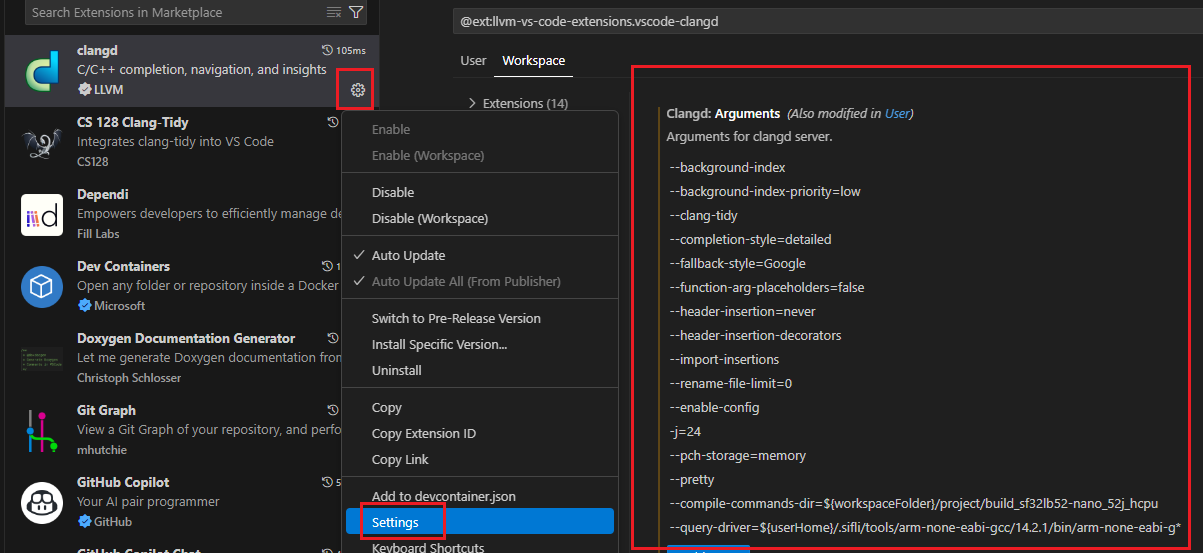The image size is (1203, 553).
Task: Open the Git Graph extension icon
Action: click(x=42, y=431)
